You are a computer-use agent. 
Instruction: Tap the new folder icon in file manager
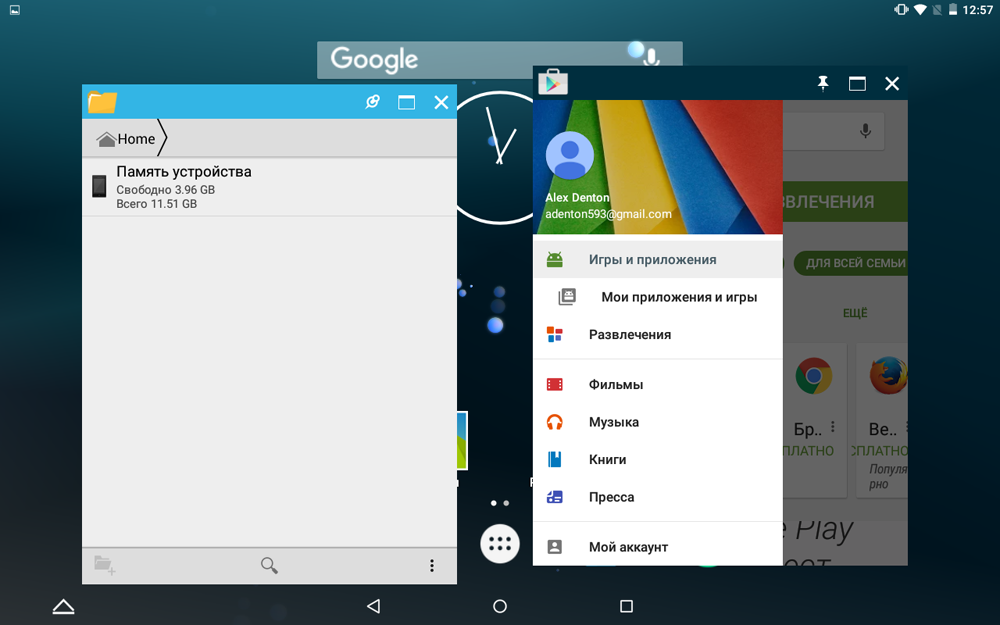(105, 565)
